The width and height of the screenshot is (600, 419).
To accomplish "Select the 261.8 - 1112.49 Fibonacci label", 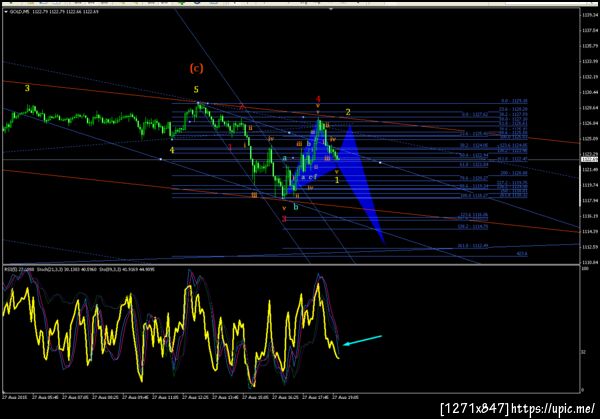I will (x=473, y=246).
